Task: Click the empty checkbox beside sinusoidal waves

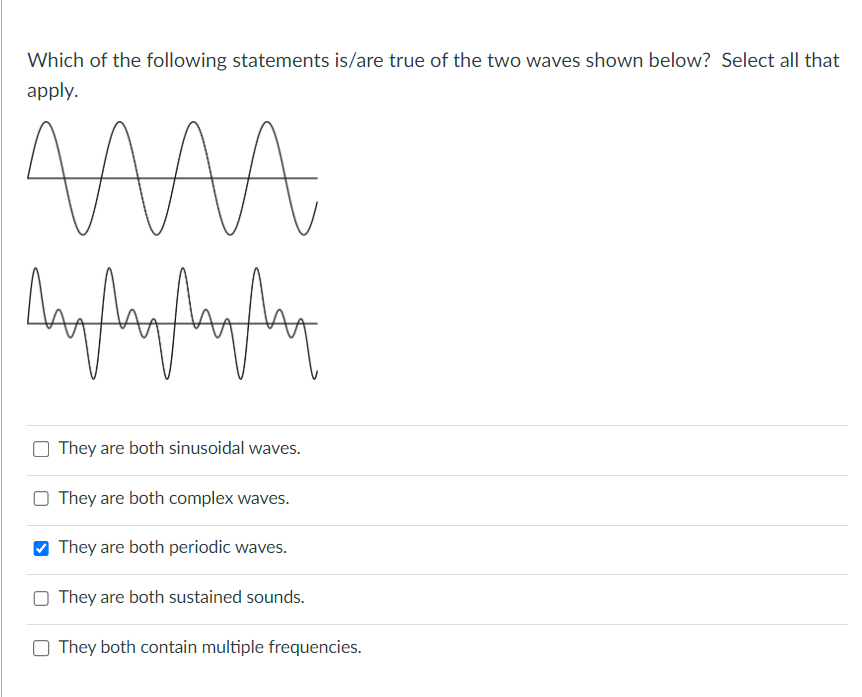Action: pos(41,448)
